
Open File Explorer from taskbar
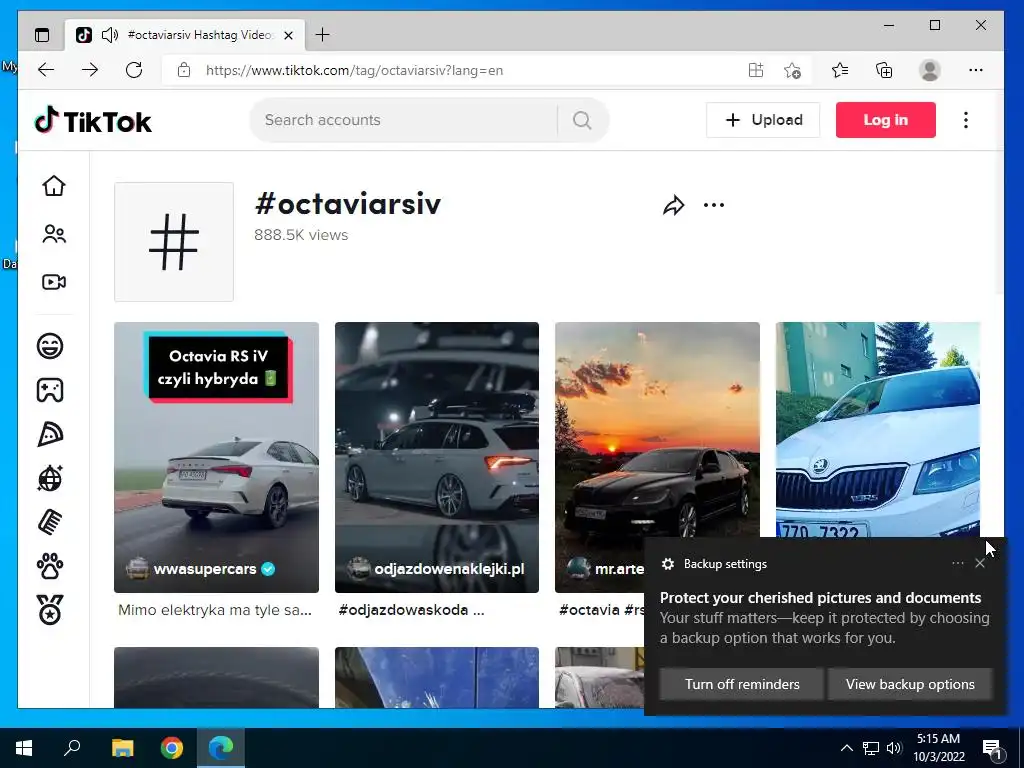tap(122, 748)
